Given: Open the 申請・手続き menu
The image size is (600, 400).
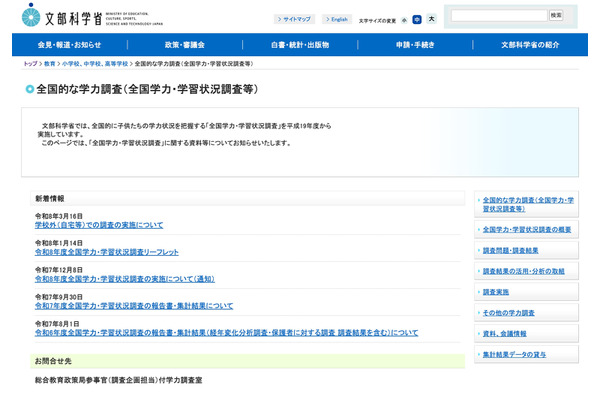Looking at the screenshot, I should click(415, 45).
